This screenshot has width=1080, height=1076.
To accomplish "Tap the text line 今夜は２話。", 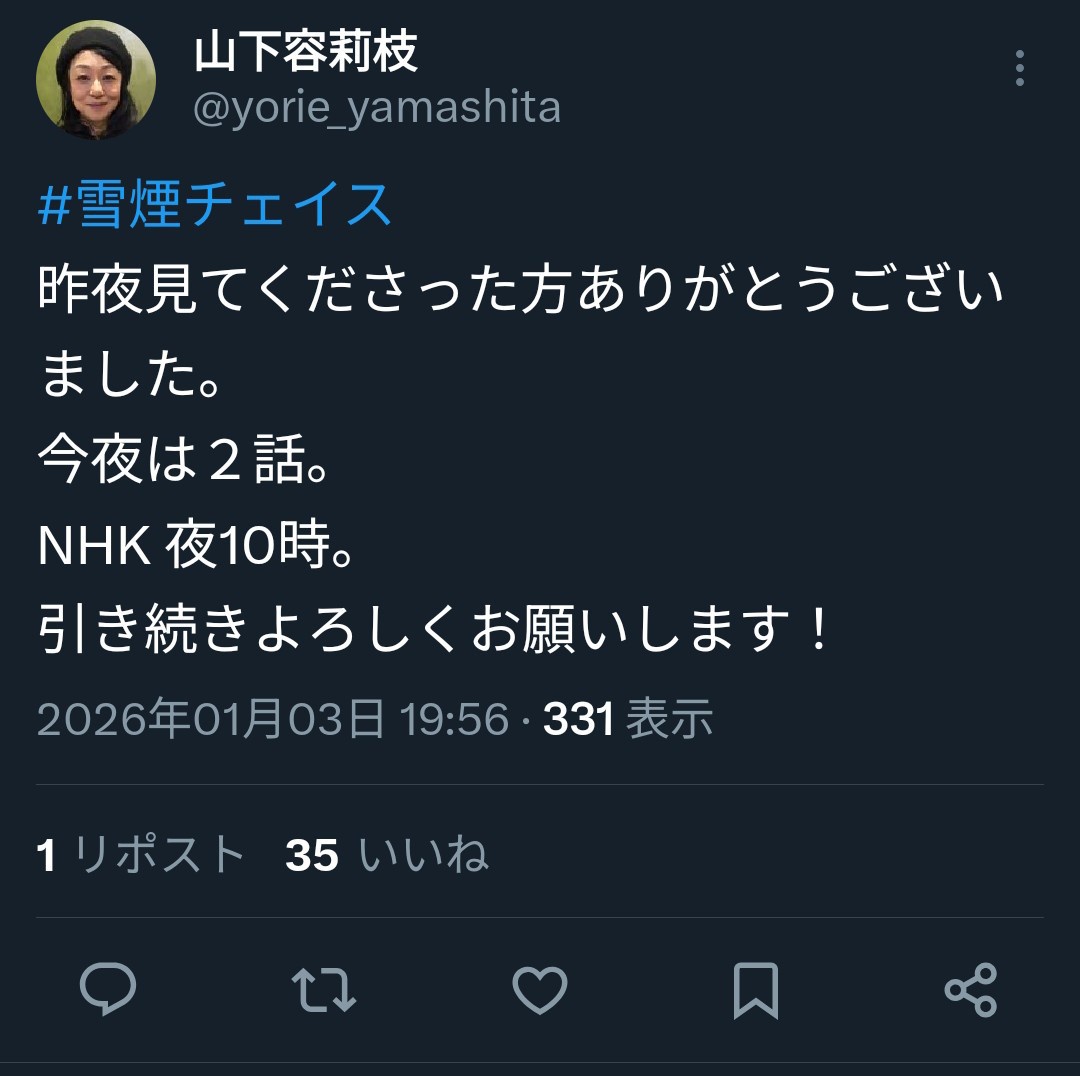I will tap(185, 459).
